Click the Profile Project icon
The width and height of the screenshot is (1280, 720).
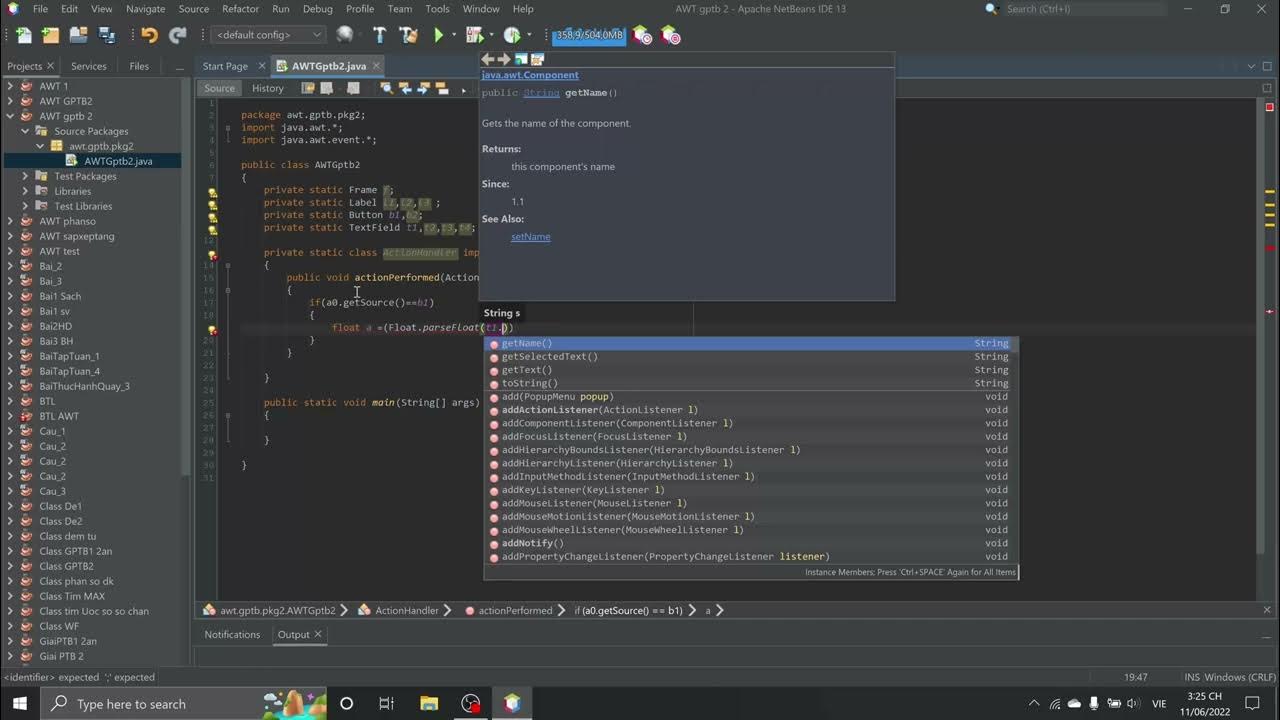click(512, 35)
